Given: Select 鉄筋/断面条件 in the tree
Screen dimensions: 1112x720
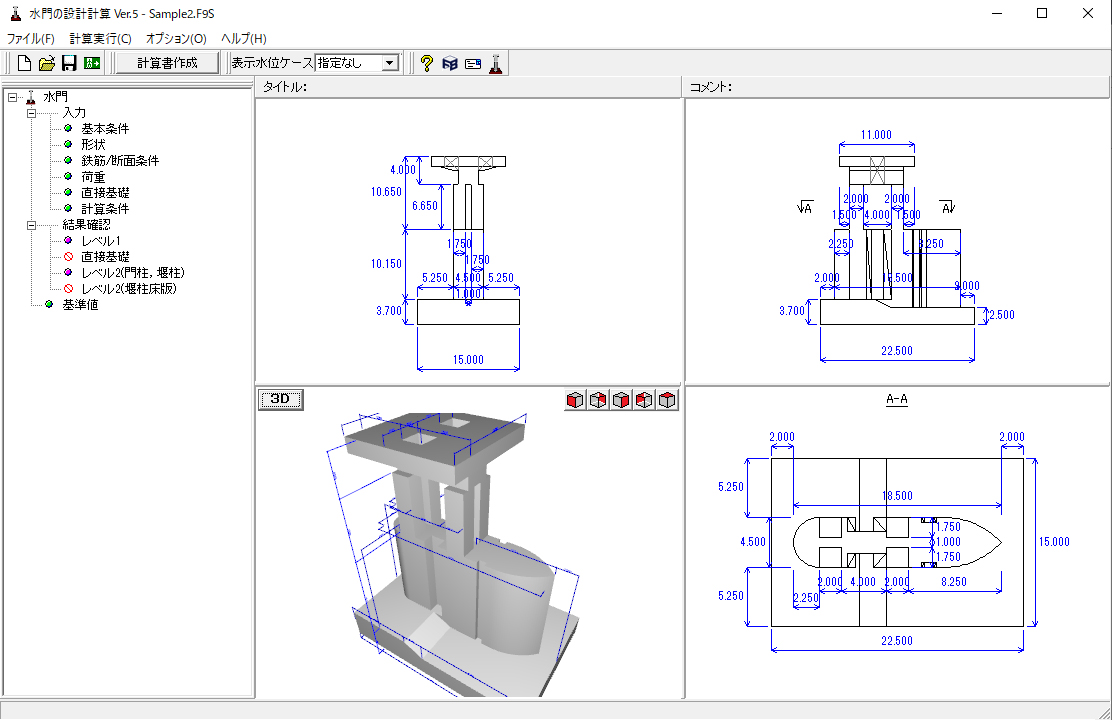Looking at the screenshot, I should coord(120,161).
